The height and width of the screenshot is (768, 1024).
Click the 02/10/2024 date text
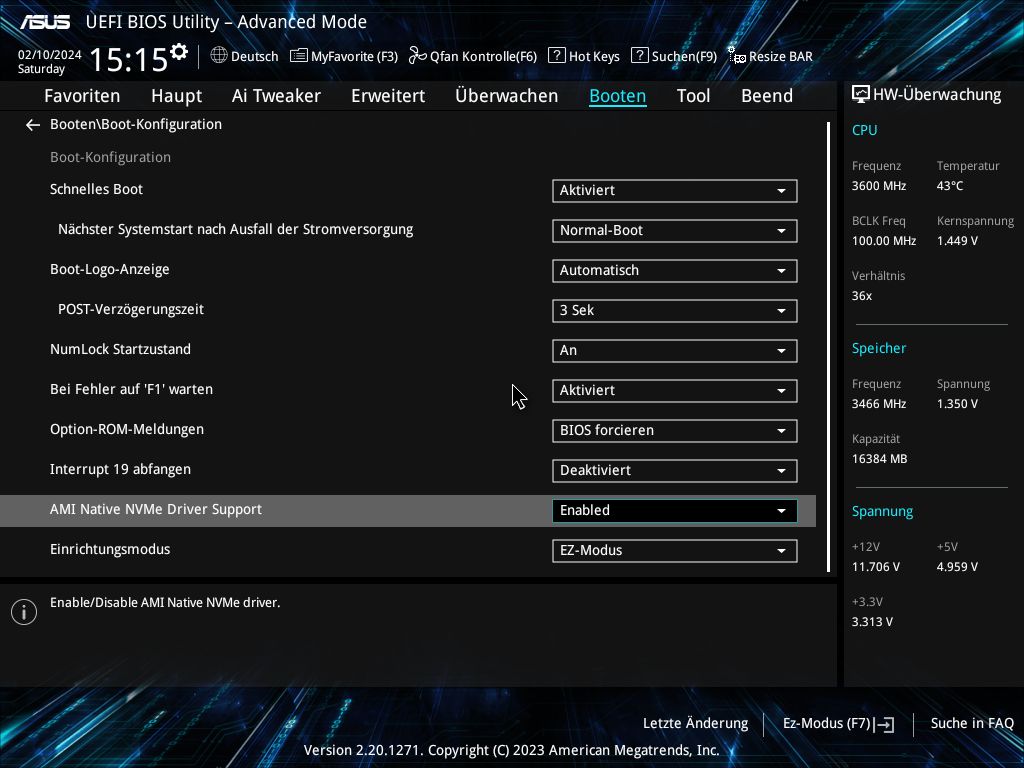(x=50, y=55)
